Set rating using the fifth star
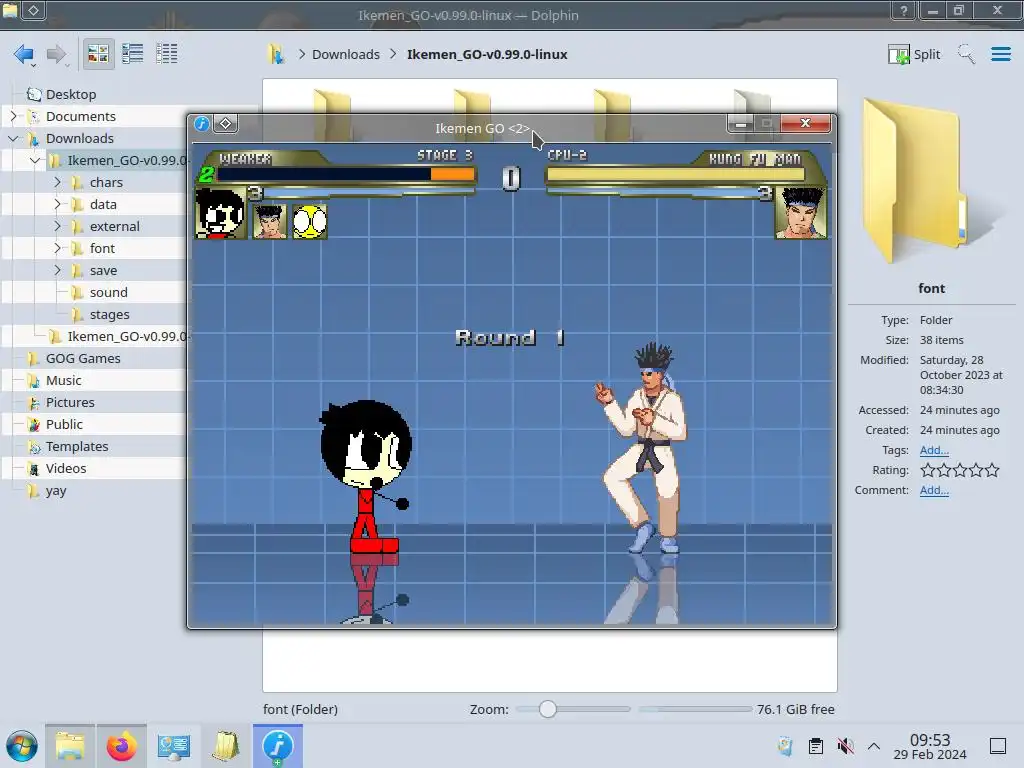 [x=992, y=470]
